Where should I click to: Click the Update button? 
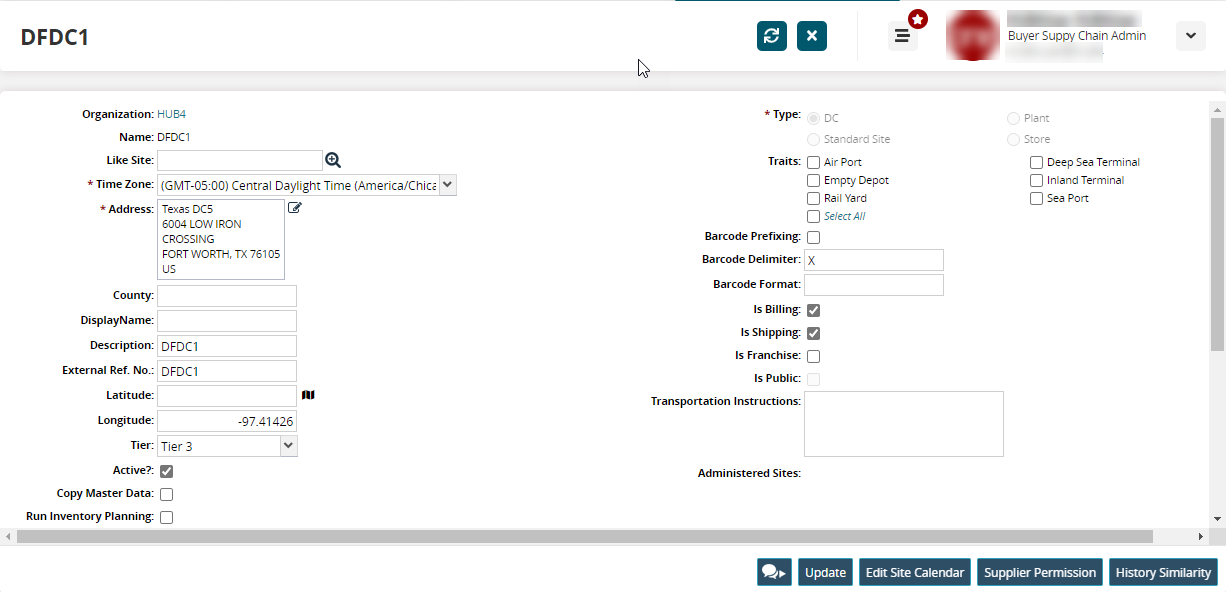(x=825, y=572)
